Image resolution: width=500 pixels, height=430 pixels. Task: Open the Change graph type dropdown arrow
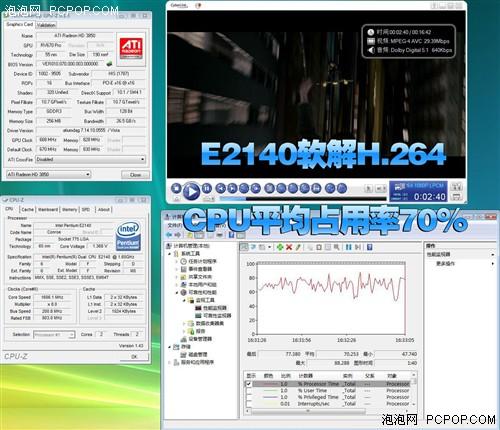(269, 247)
